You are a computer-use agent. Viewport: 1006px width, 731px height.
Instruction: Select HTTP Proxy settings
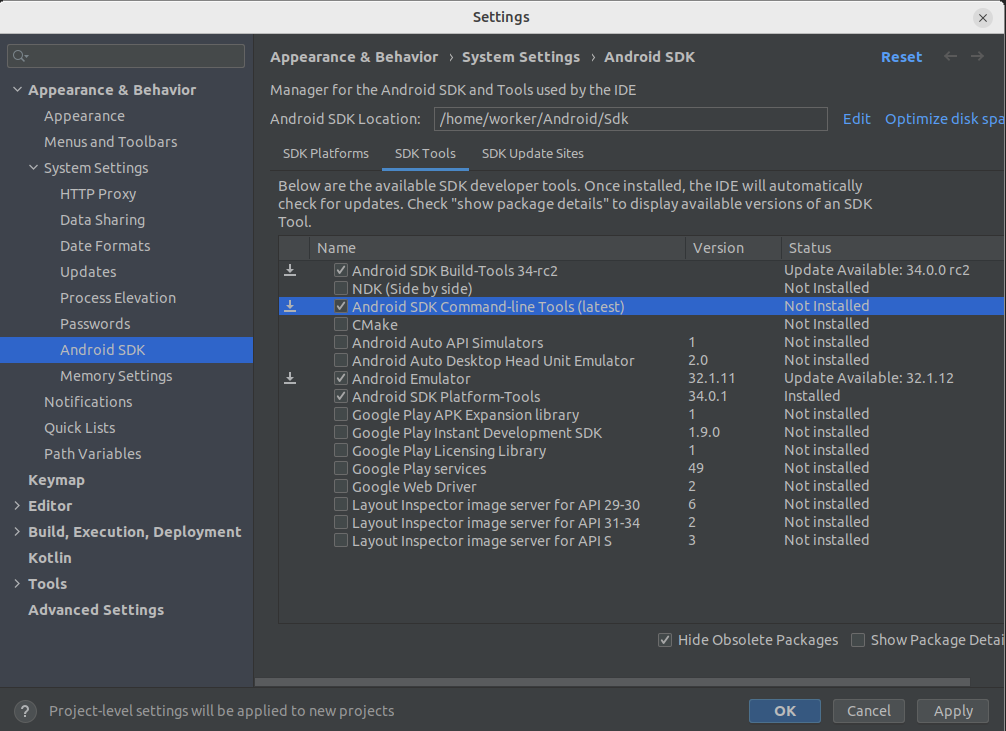pyautogui.click(x=98, y=194)
